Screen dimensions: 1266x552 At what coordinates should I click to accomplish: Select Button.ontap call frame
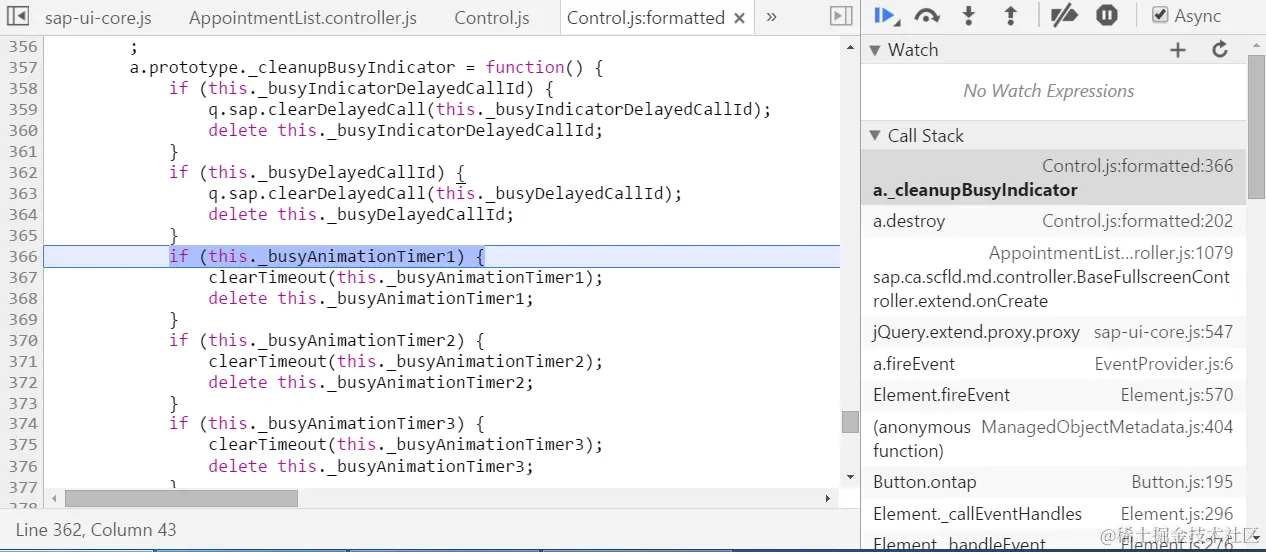click(x=1054, y=482)
